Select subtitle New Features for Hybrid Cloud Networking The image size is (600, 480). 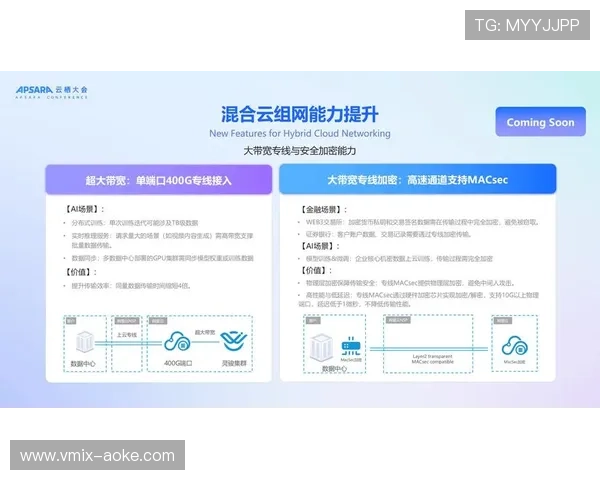[300, 134]
